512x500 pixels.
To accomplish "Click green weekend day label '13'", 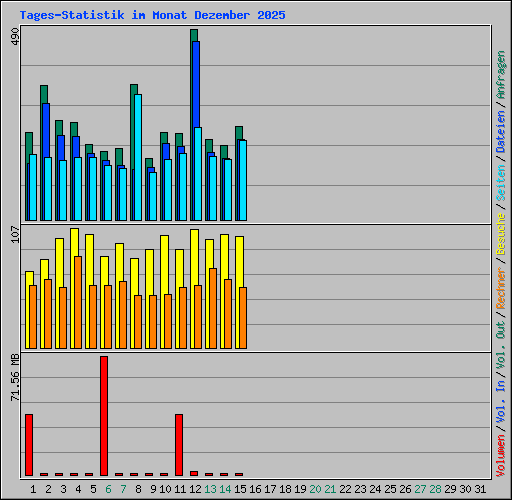I will click(210, 489).
